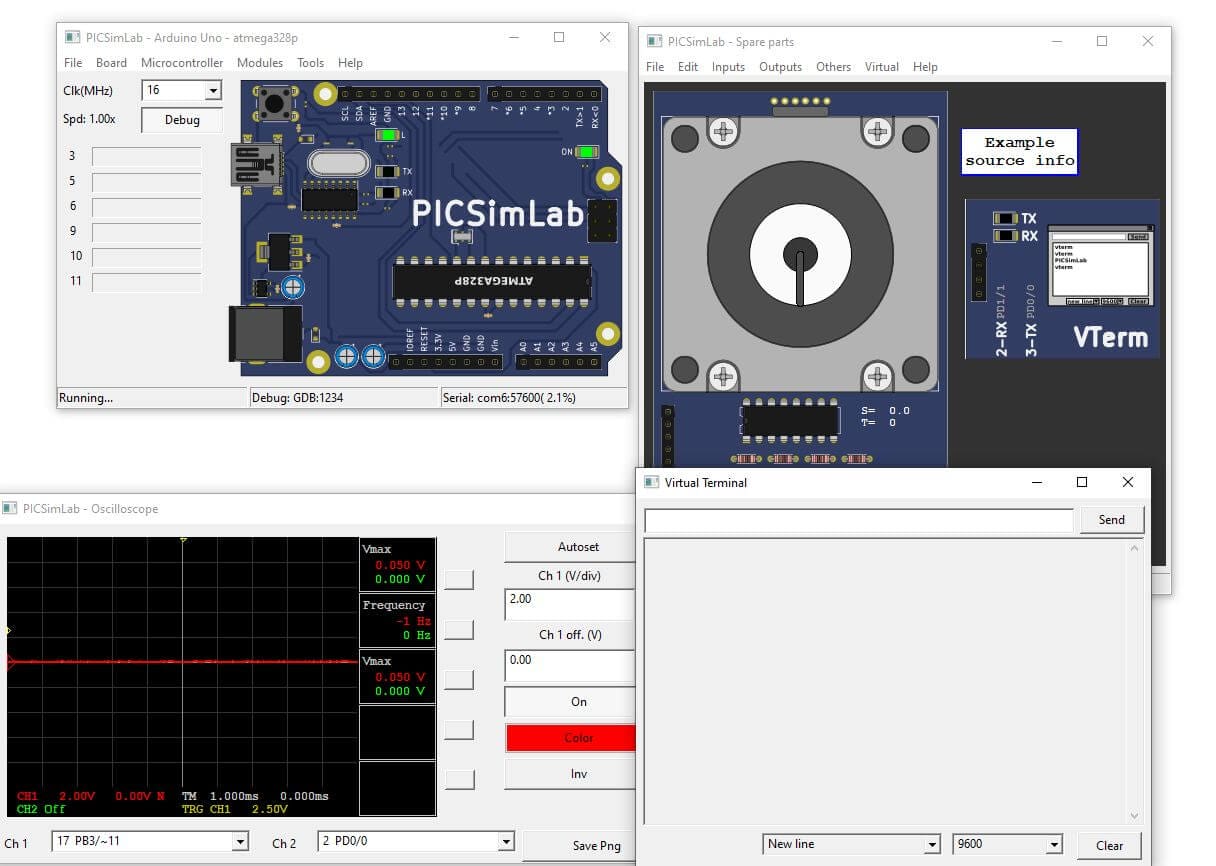Click the DC power jack on board

pyautogui.click(x=264, y=333)
